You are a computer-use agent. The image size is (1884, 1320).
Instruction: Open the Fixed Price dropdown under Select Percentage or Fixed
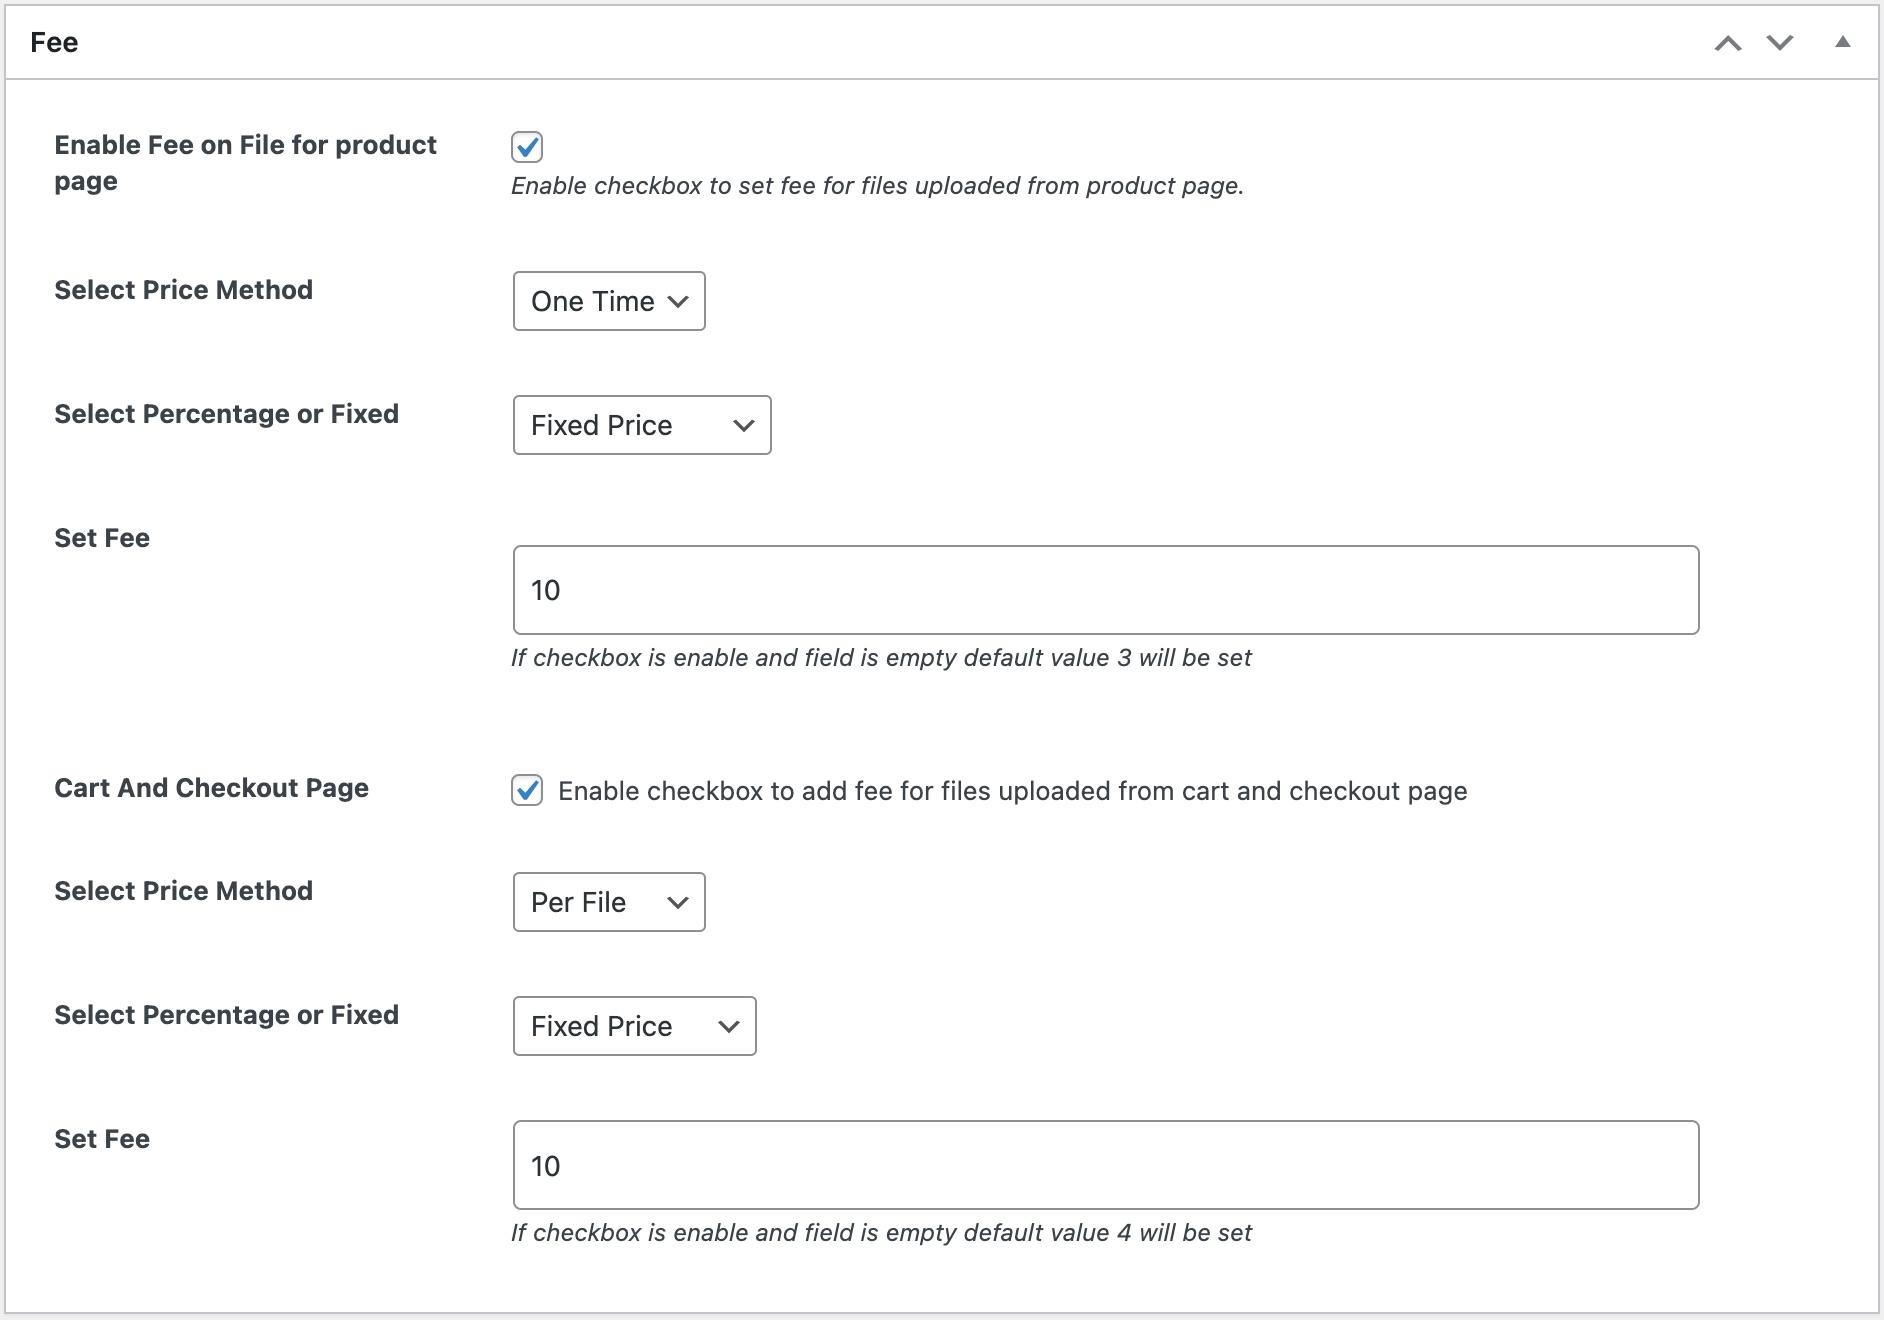coord(641,425)
